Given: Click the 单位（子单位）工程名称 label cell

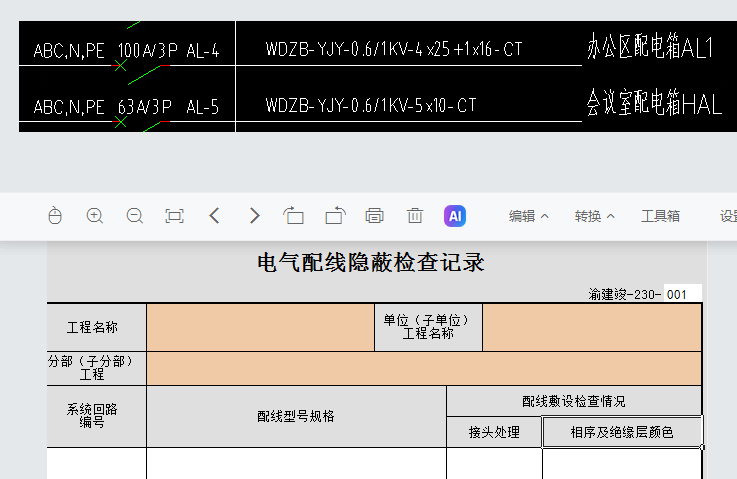Looking at the screenshot, I should [x=428, y=327].
